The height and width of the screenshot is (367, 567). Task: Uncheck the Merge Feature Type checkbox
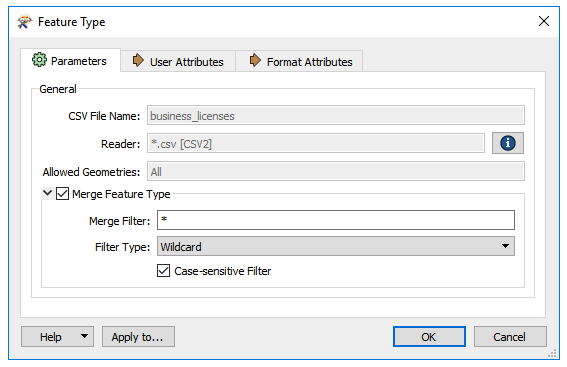(63, 194)
